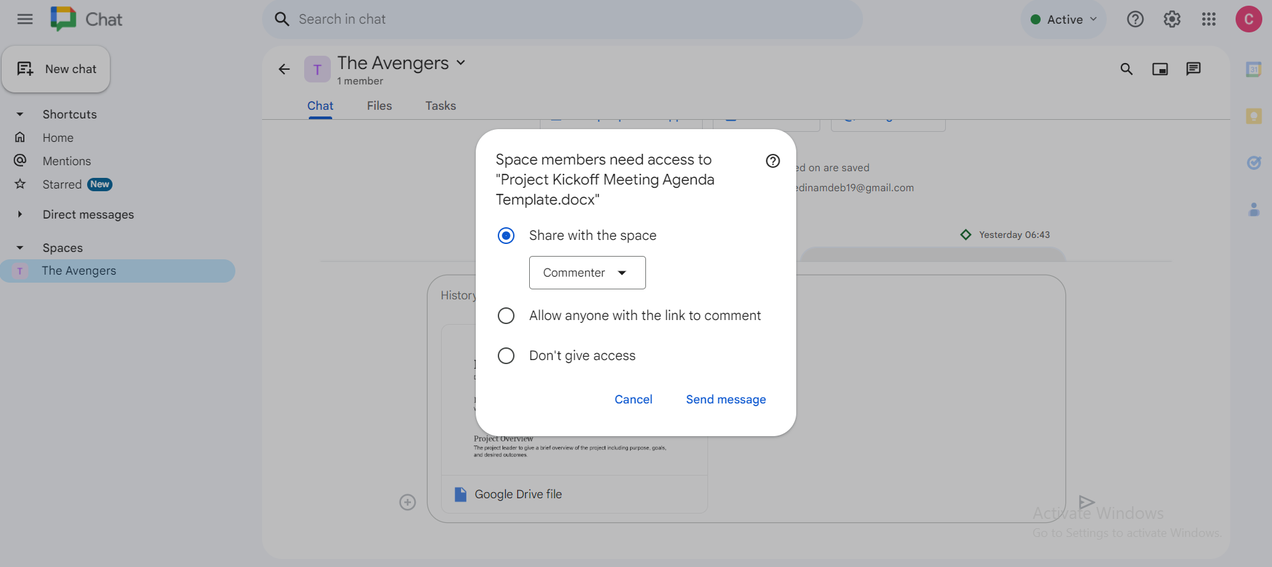This screenshot has width=1272, height=567.
Task: Click the help icon in share dialog
Action: [773, 161]
